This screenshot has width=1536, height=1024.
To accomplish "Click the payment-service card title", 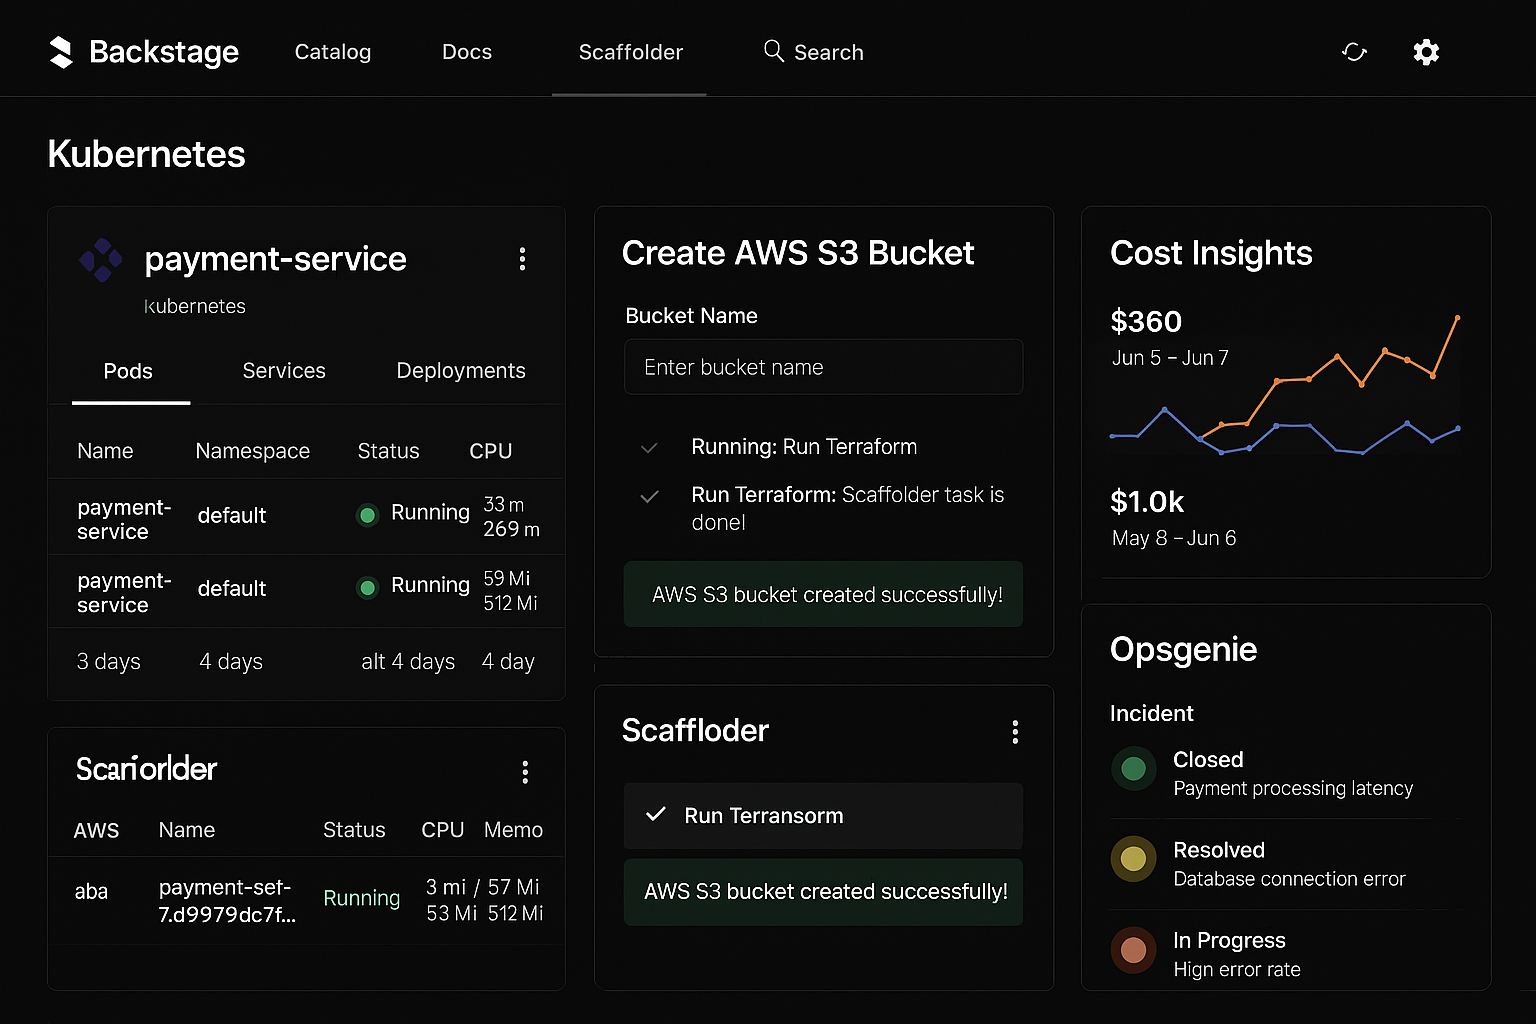I will click(x=275, y=259).
